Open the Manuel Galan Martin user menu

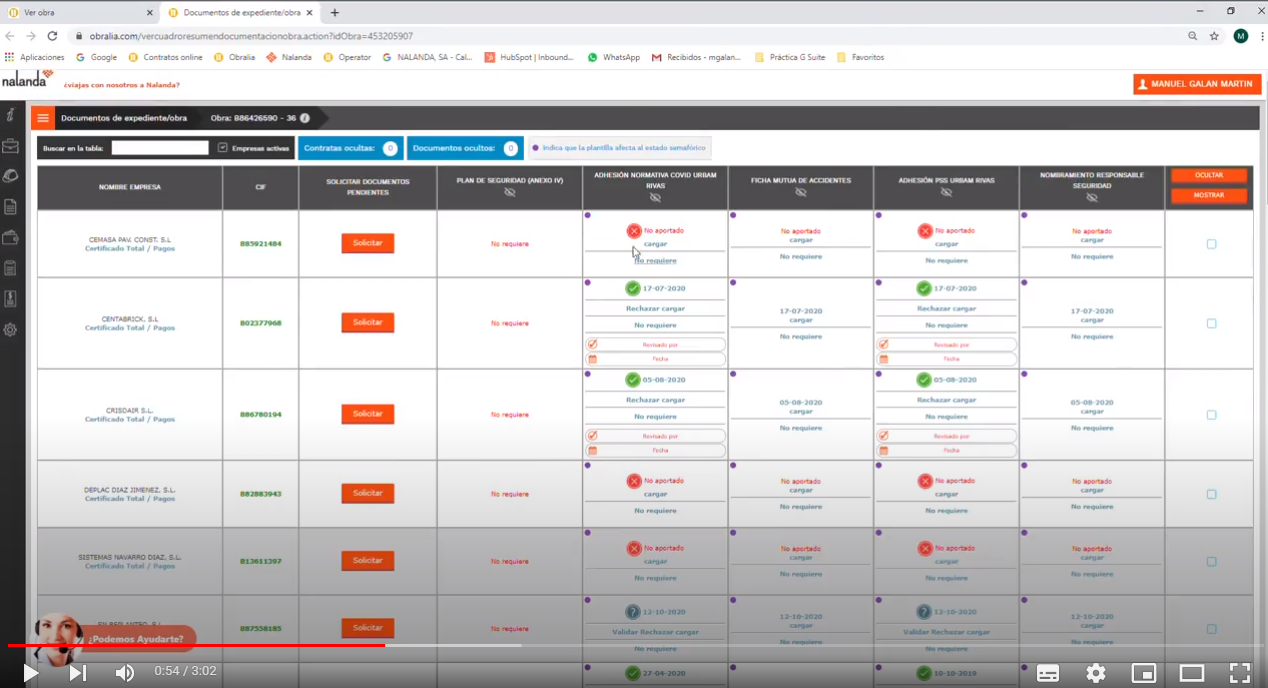tap(1196, 84)
